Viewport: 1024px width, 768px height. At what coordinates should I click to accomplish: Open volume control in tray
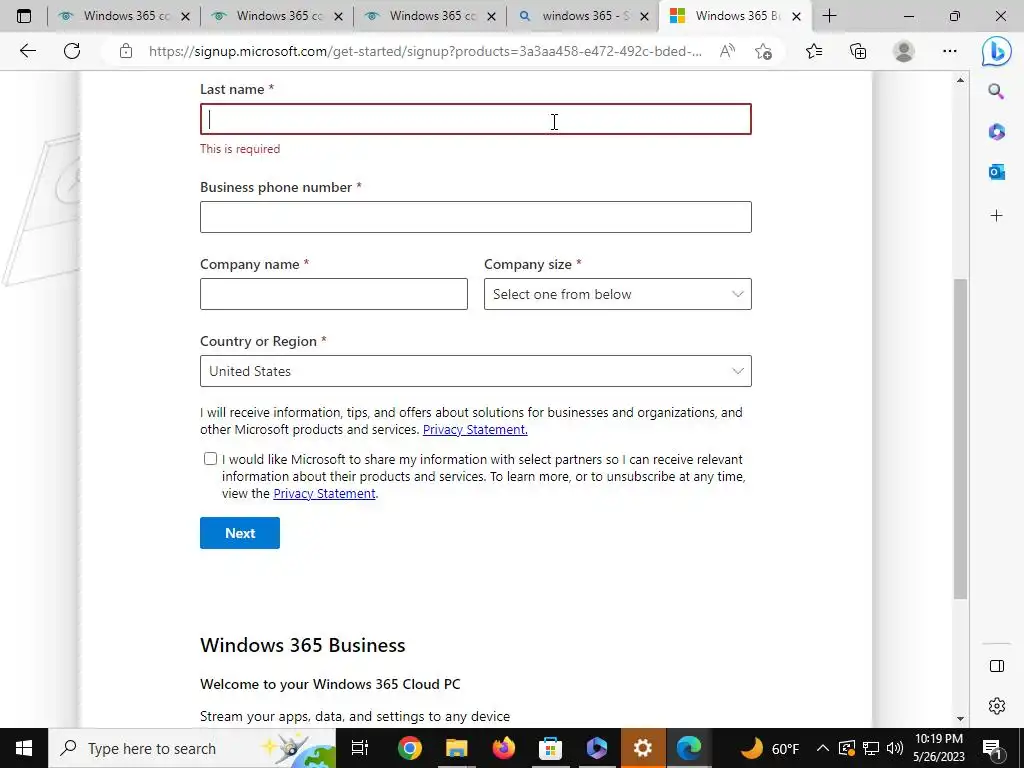895,748
